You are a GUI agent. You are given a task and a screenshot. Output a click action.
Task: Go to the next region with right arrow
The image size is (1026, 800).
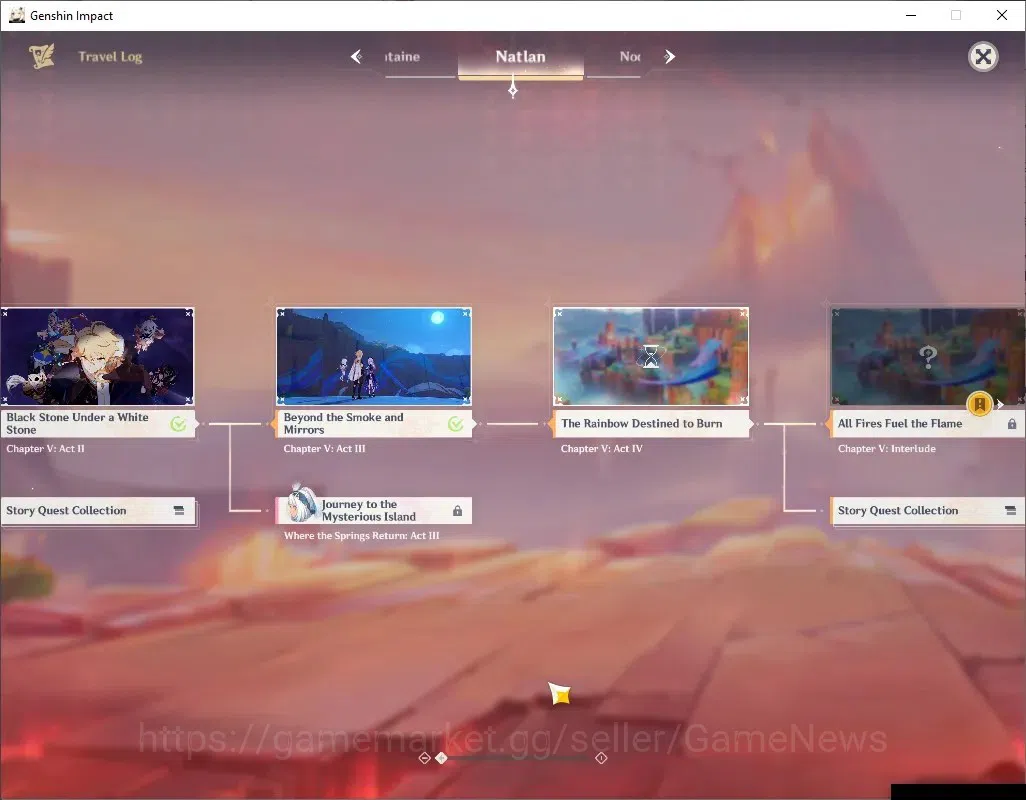click(669, 57)
